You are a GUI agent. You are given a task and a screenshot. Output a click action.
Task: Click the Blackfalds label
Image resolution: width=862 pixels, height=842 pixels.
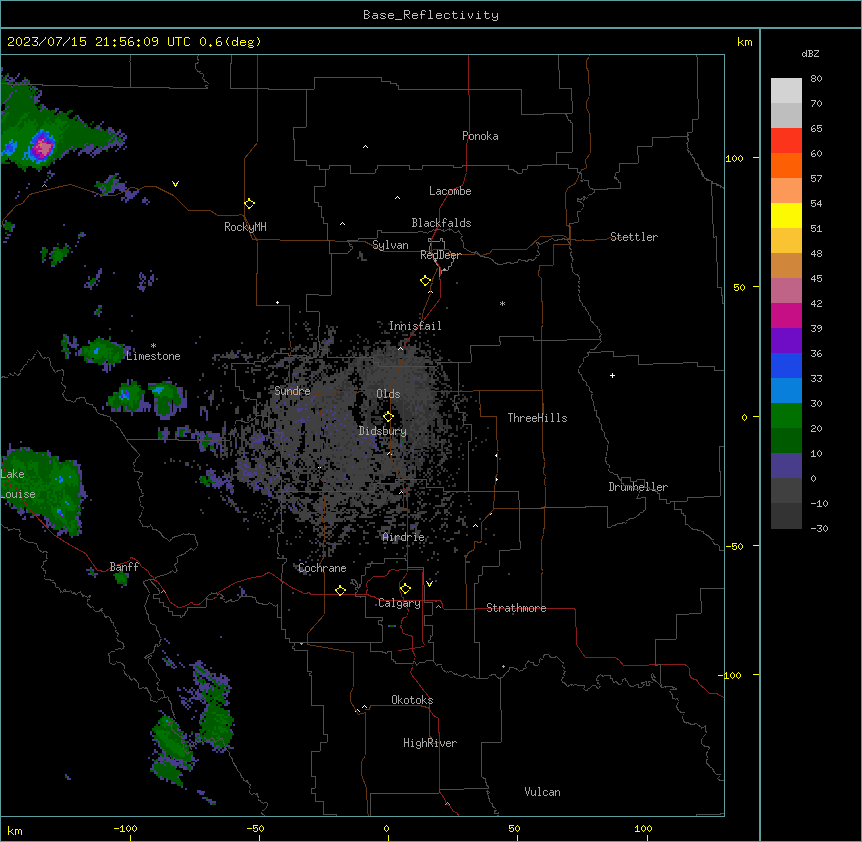coord(441,223)
